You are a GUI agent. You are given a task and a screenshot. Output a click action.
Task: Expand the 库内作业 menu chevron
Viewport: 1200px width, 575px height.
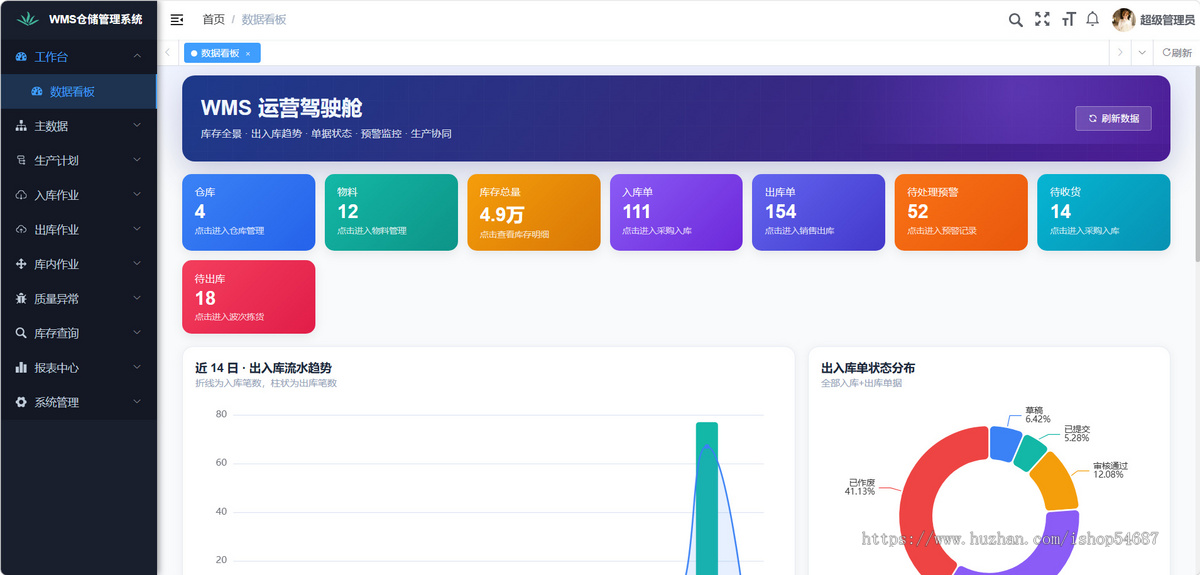click(x=137, y=263)
